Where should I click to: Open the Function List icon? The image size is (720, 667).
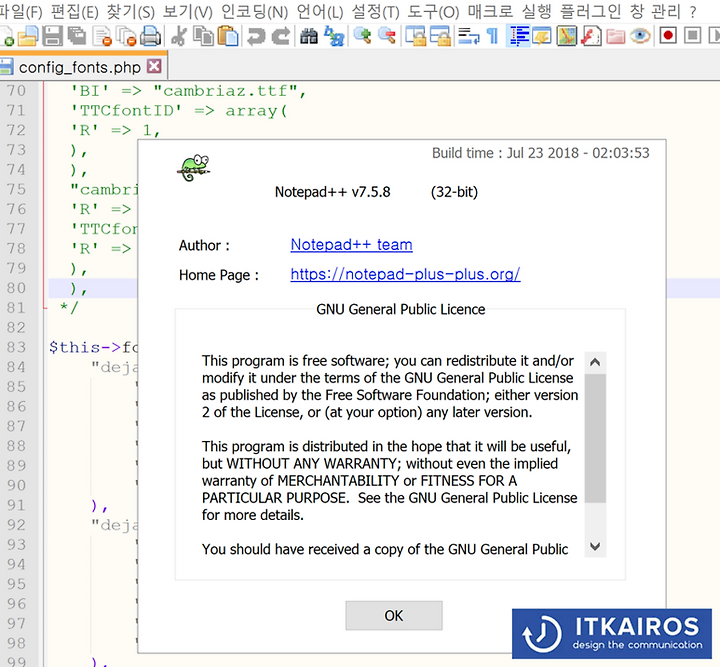591,36
